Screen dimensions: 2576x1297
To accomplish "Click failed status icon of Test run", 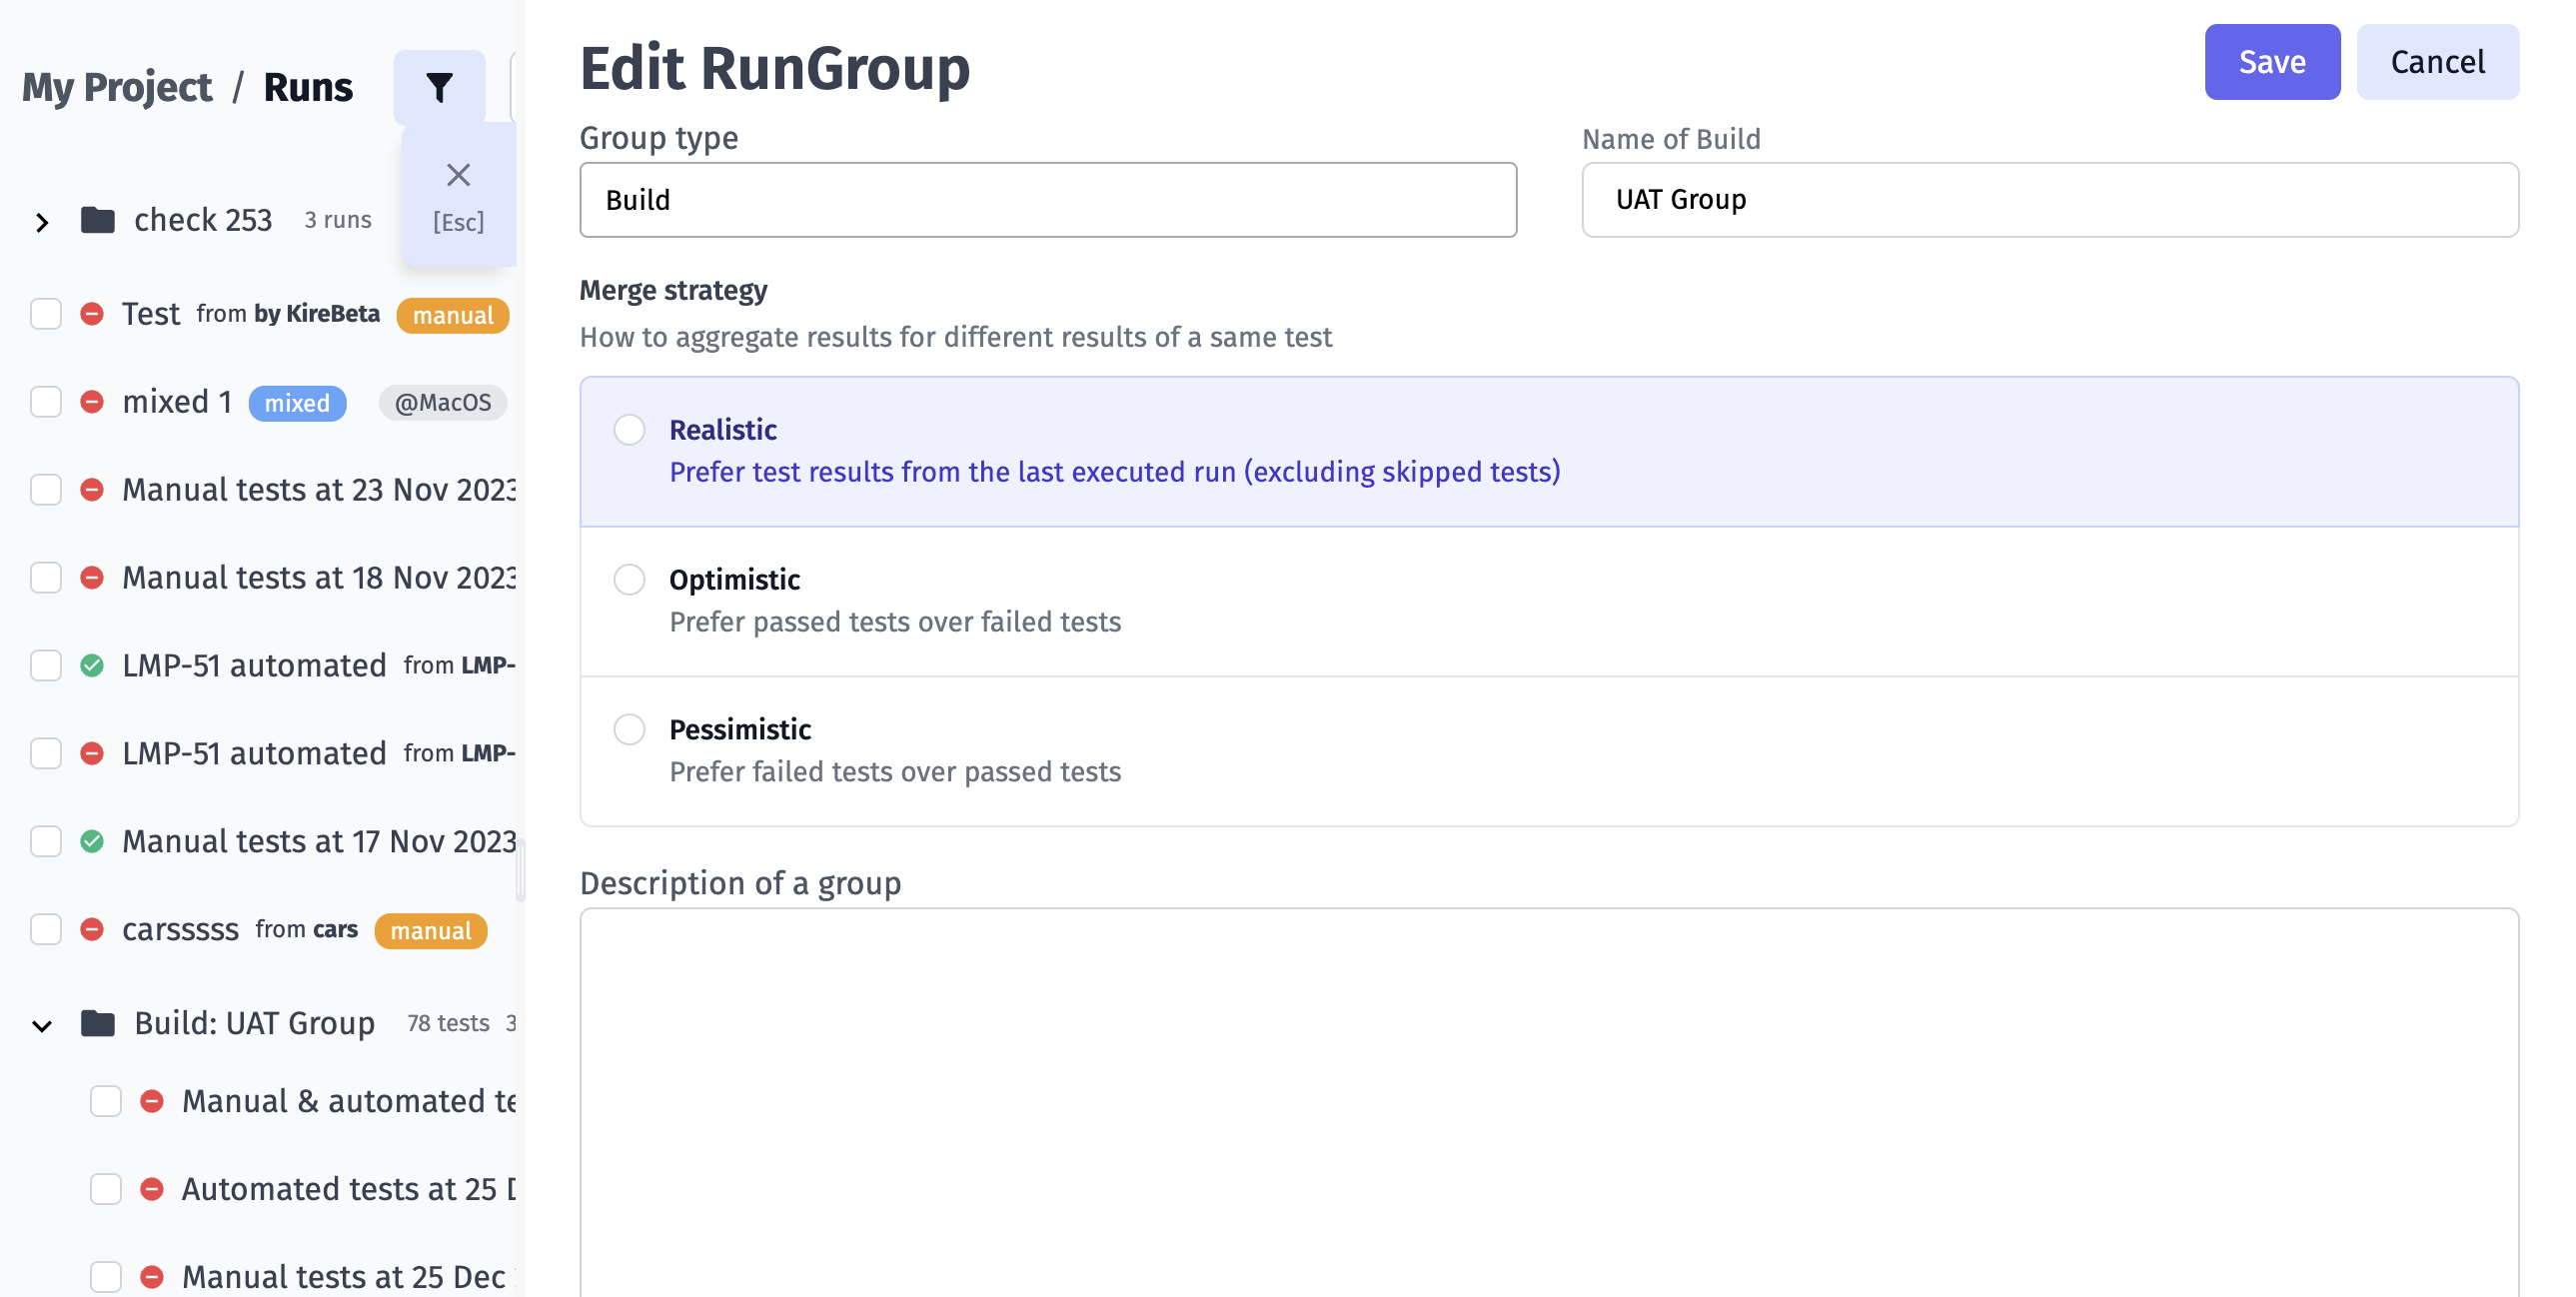I will pyautogui.click(x=92, y=314).
